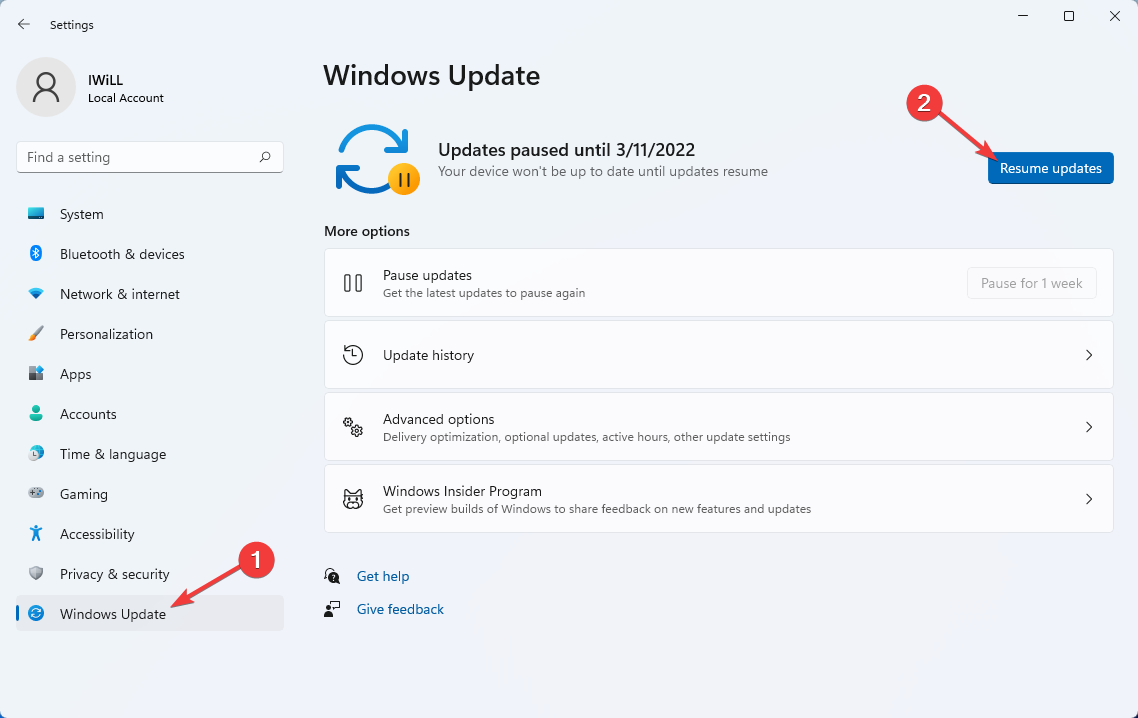Click the Accounts person icon
1138x718 pixels.
point(36,413)
